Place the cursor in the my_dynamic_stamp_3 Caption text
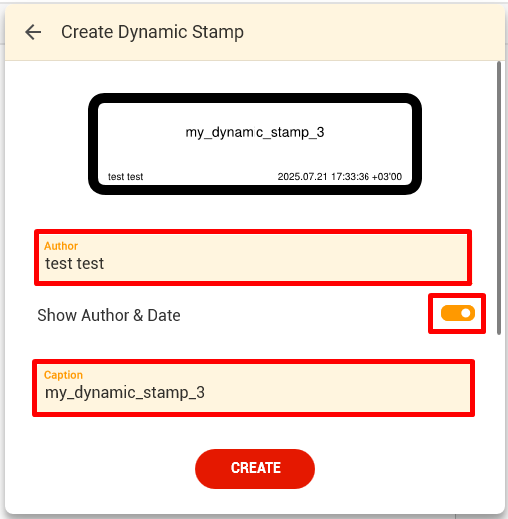 [x=125, y=393]
